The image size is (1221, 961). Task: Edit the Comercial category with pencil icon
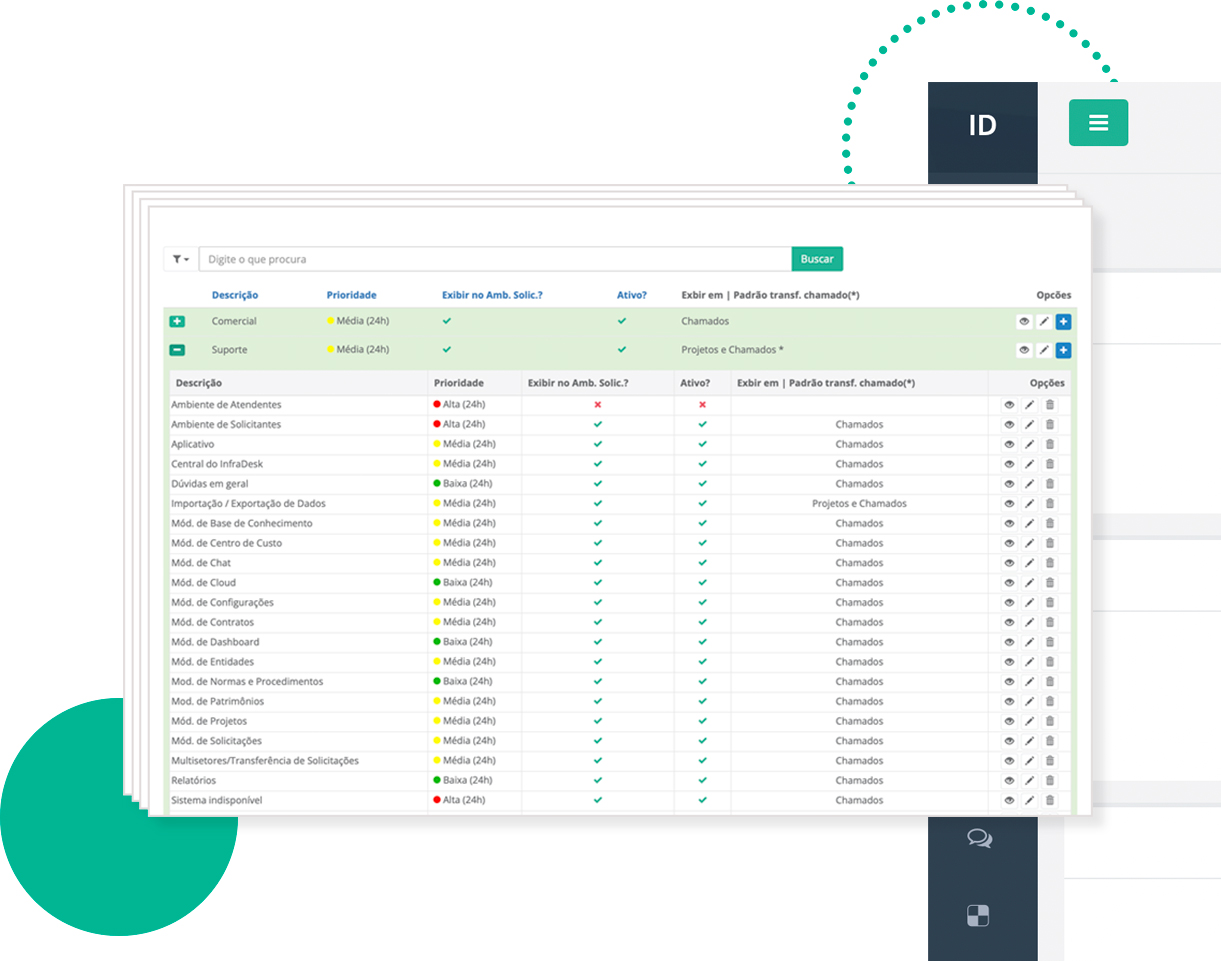(1043, 322)
